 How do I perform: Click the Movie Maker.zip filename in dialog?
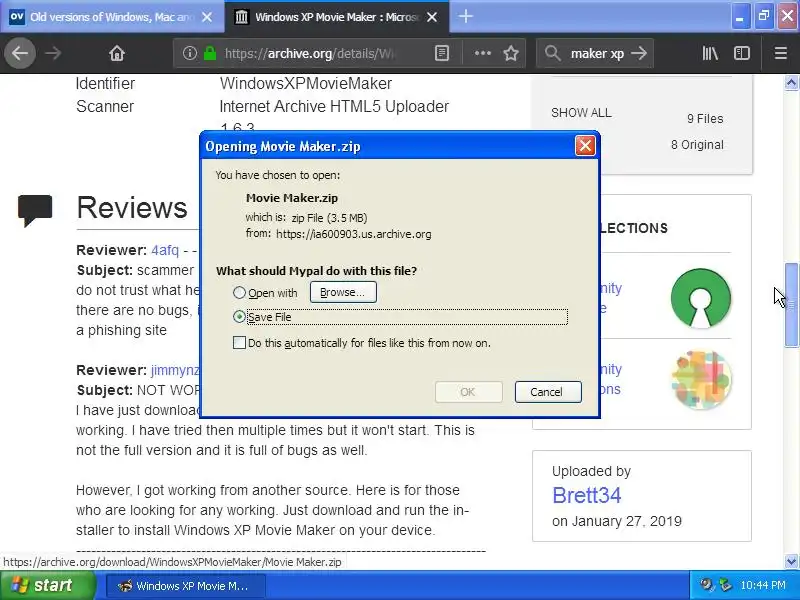[292, 198]
